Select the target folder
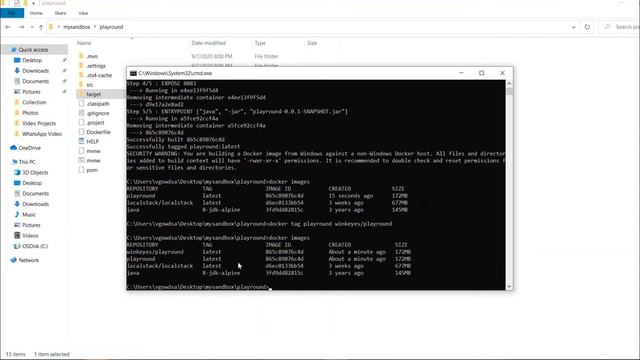This screenshot has width=640, height=360. (x=93, y=94)
